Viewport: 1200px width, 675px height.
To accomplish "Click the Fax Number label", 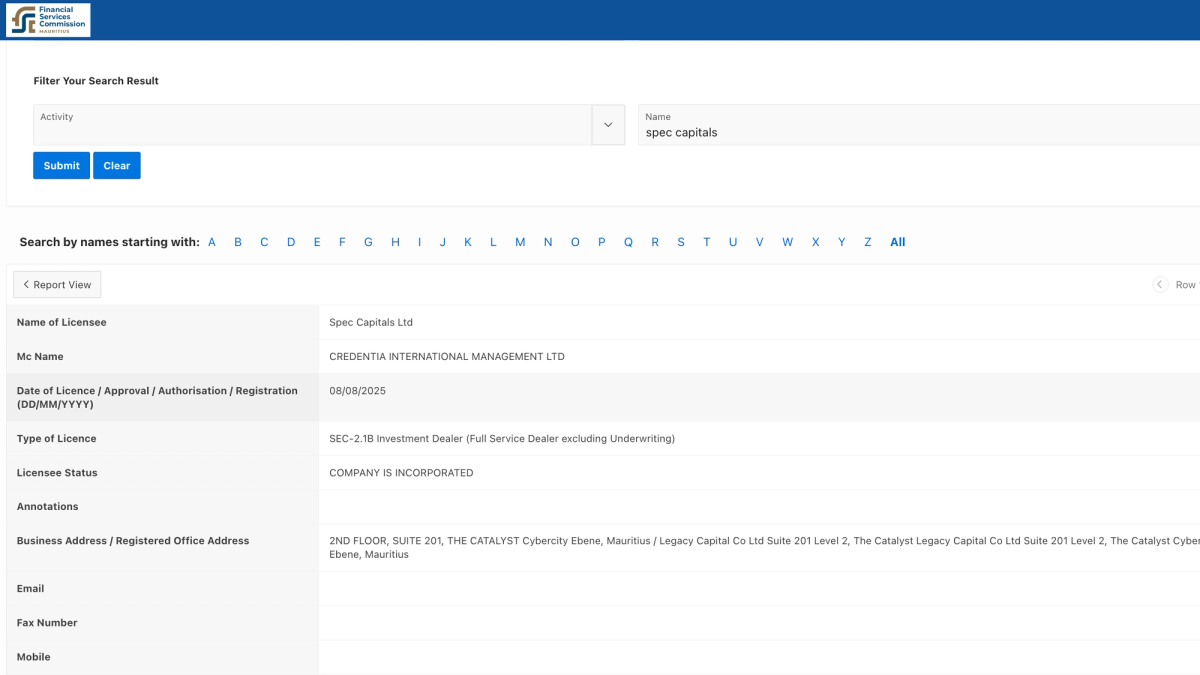I will (x=47, y=622).
